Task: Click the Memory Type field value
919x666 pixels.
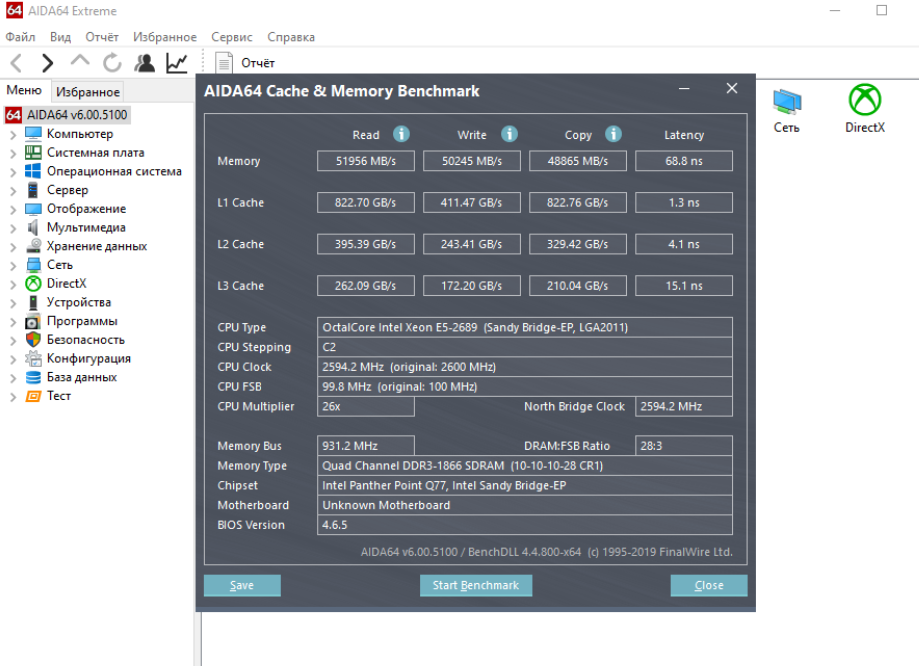Action: coord(525,465)
